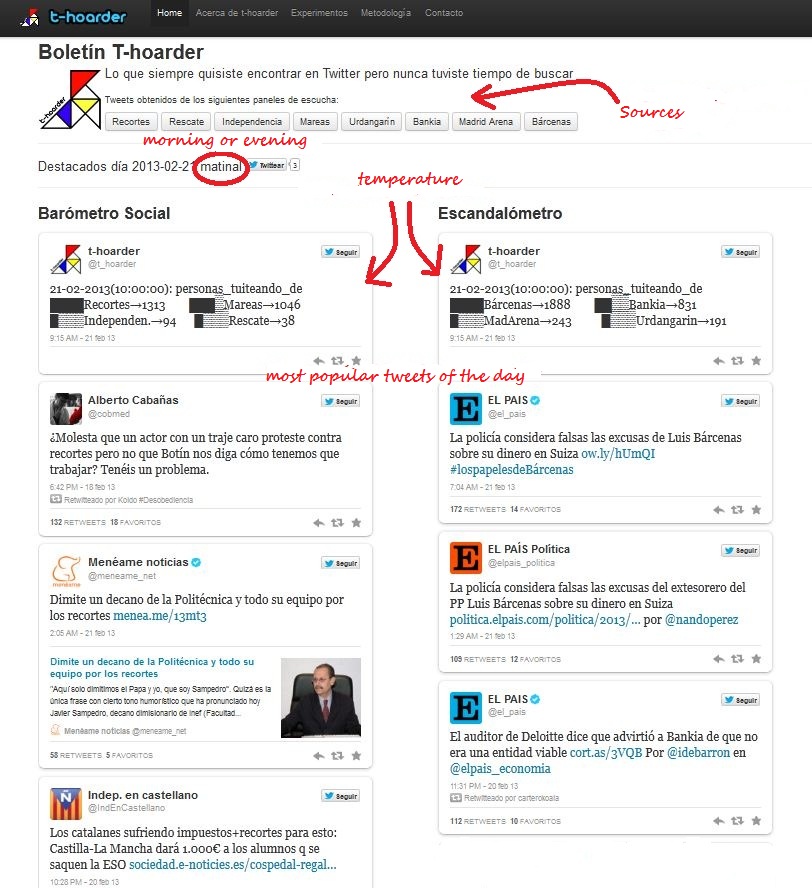Viewport: 812px width, 888px height.
Task: Open the Metodología navigation item
Action: point(386,13)
